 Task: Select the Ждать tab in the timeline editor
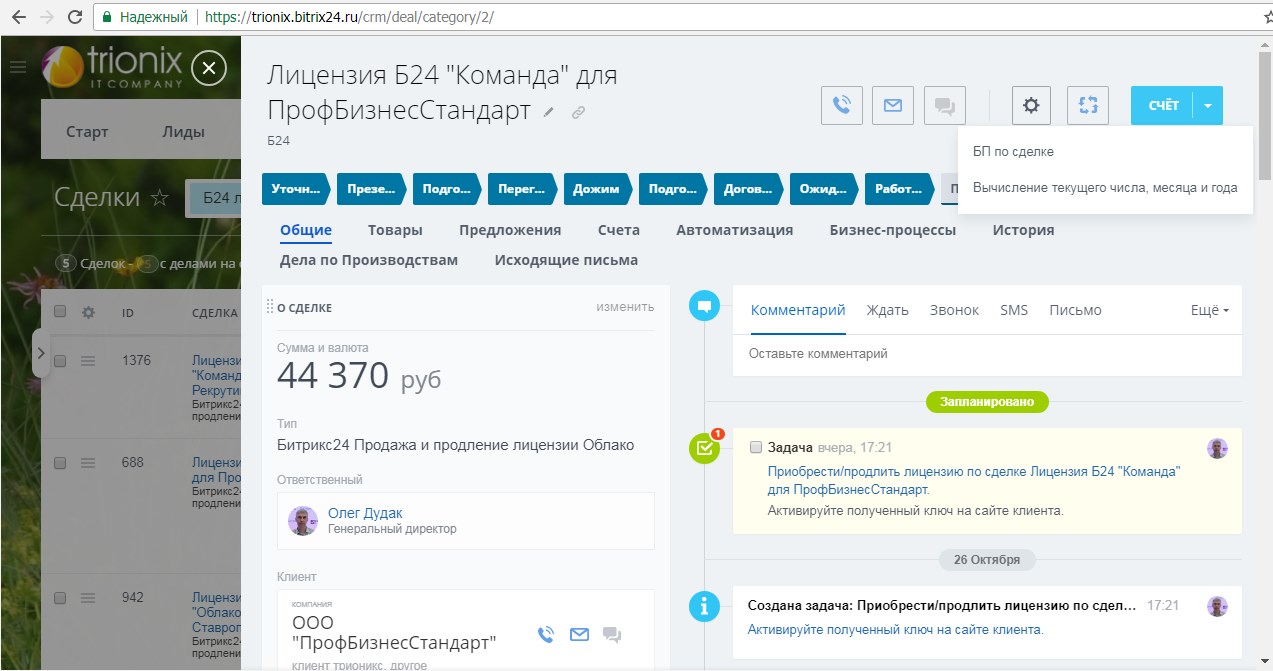888,310
